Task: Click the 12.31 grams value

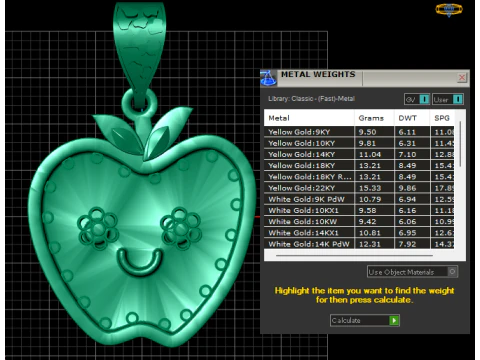Action: (x=370, y=244)
